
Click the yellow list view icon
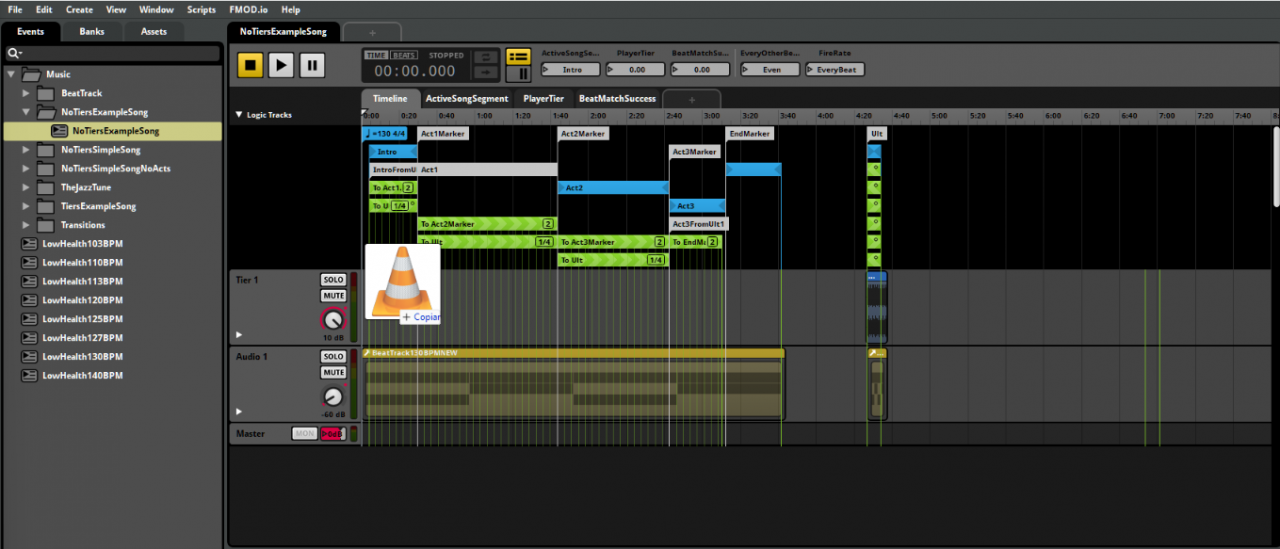click(x=518, y=56)
